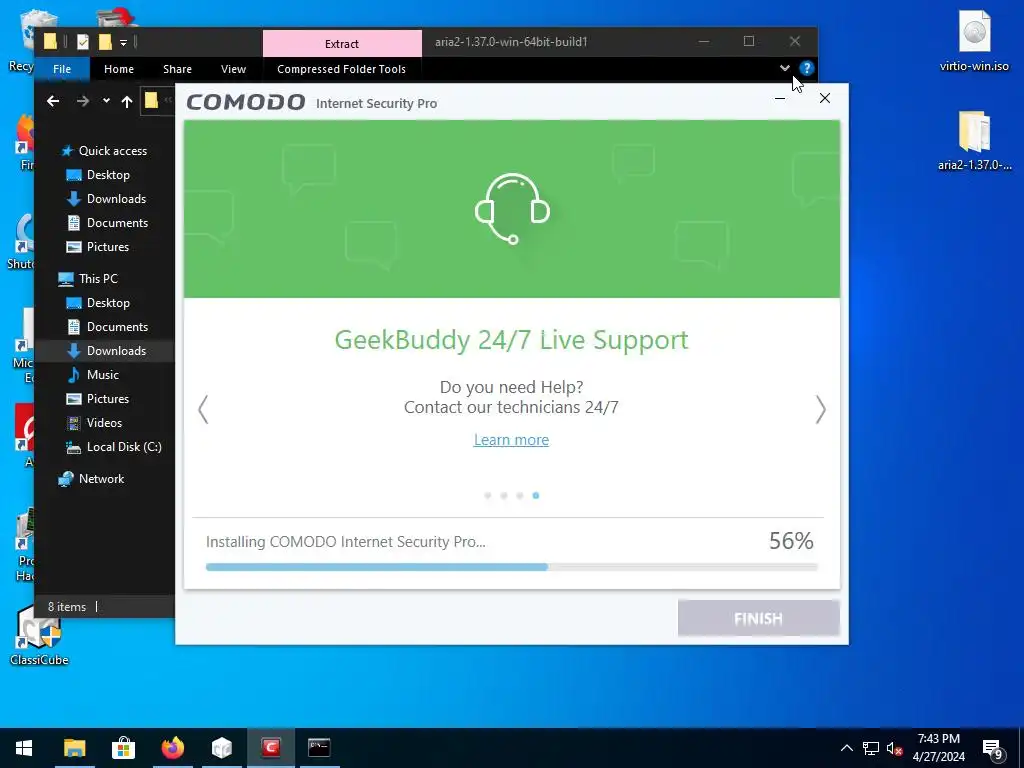Image resolution: width=1024 pixels, height=768 pixels.
Task: Click the Learn more link
Action: [511, 440]
